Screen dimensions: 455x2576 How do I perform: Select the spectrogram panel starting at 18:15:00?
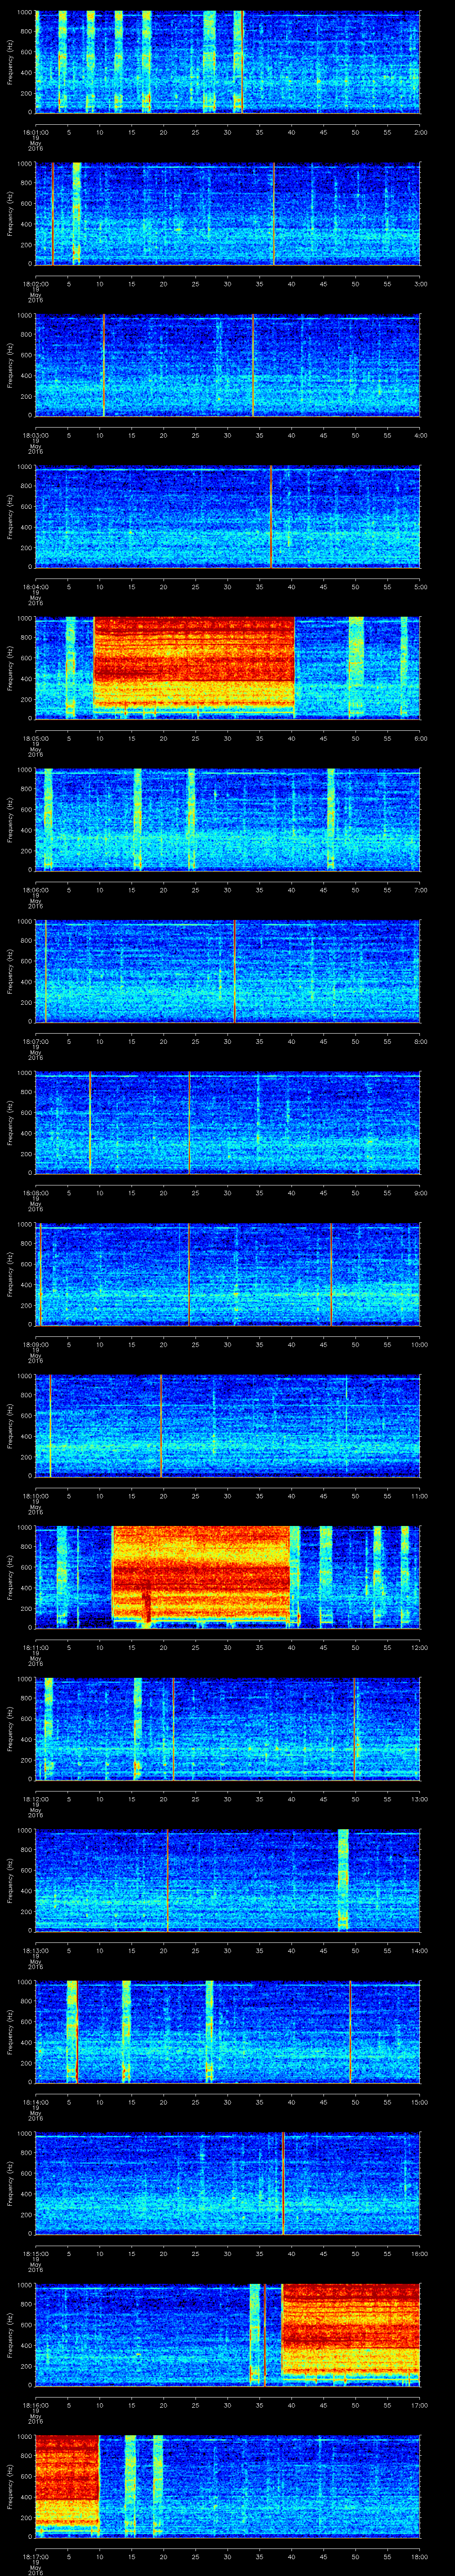[x=228, y=2183]
